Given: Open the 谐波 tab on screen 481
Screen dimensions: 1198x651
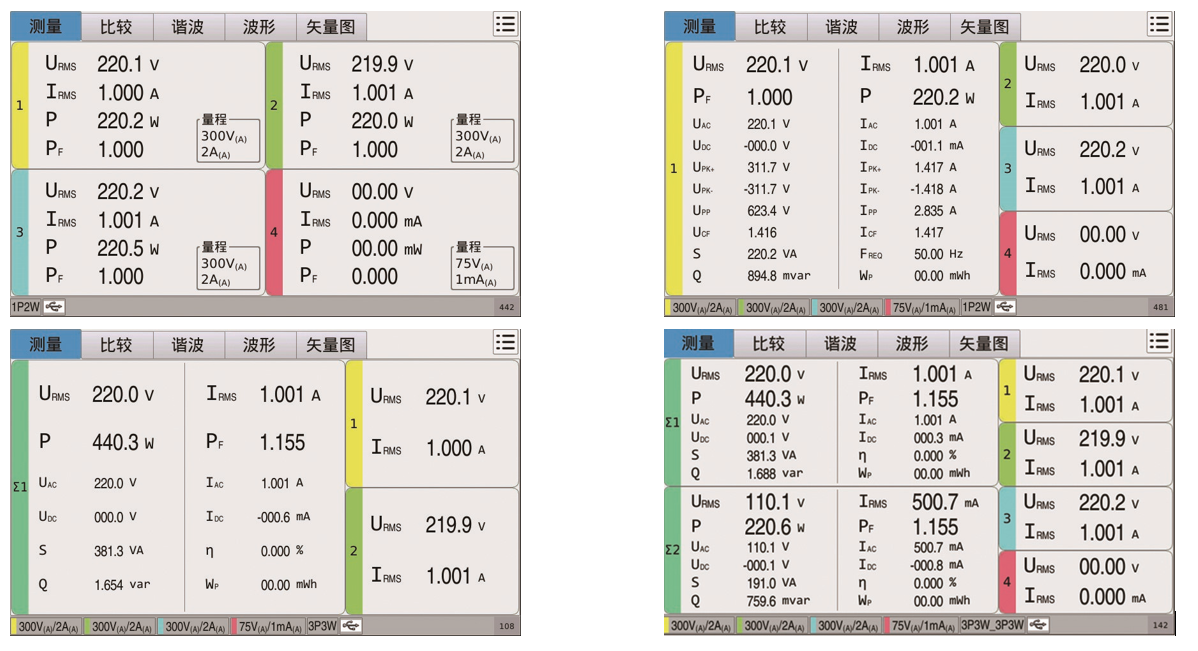Looking at the screenshot, I should [x=842, y=27].
